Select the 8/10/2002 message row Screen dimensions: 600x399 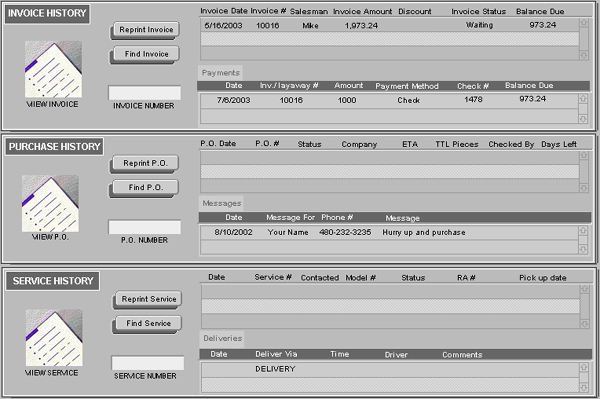(389, 232)
